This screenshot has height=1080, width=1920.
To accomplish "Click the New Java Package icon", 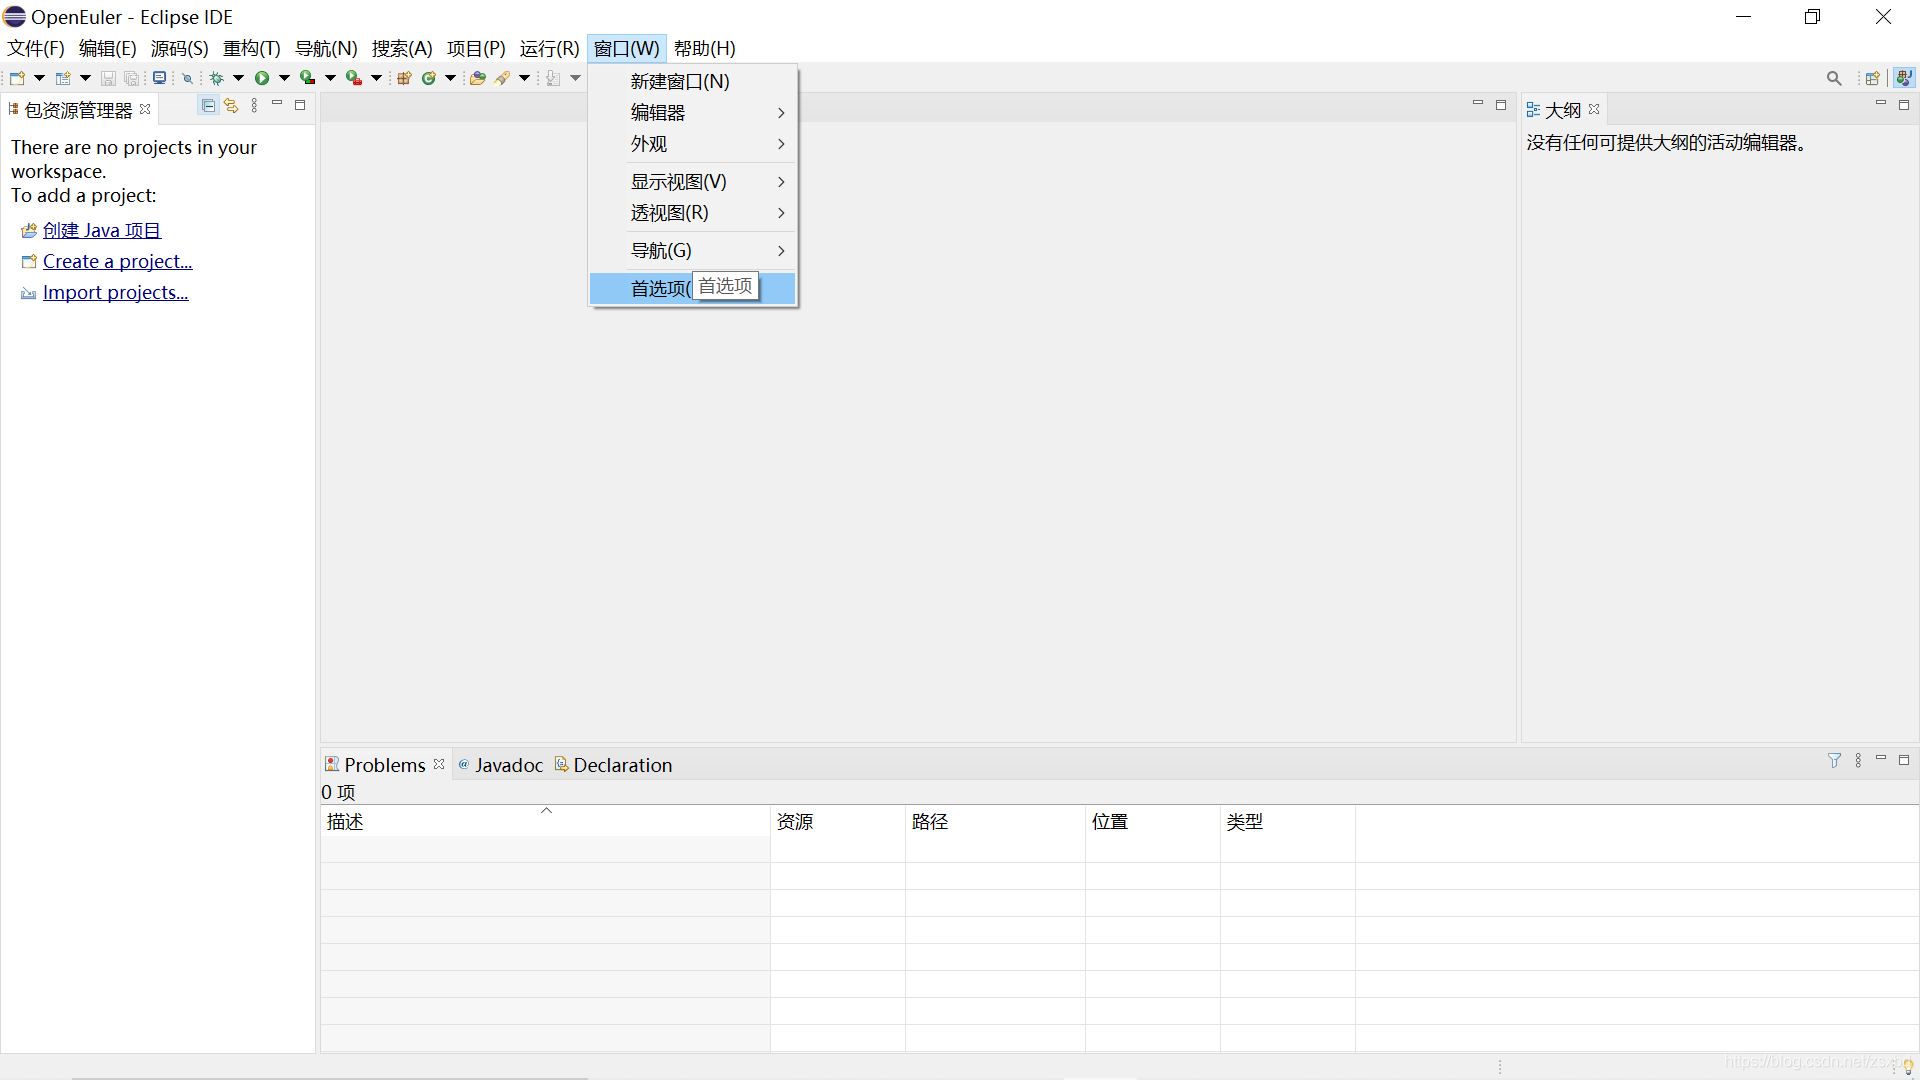I will click(404, 78).
